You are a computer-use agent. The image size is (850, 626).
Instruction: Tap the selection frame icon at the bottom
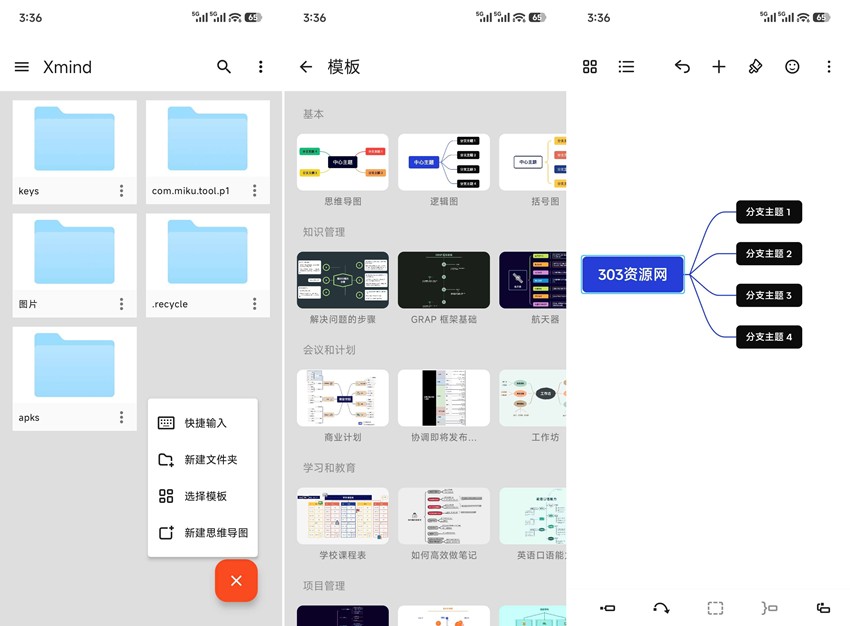pos(715,607)
